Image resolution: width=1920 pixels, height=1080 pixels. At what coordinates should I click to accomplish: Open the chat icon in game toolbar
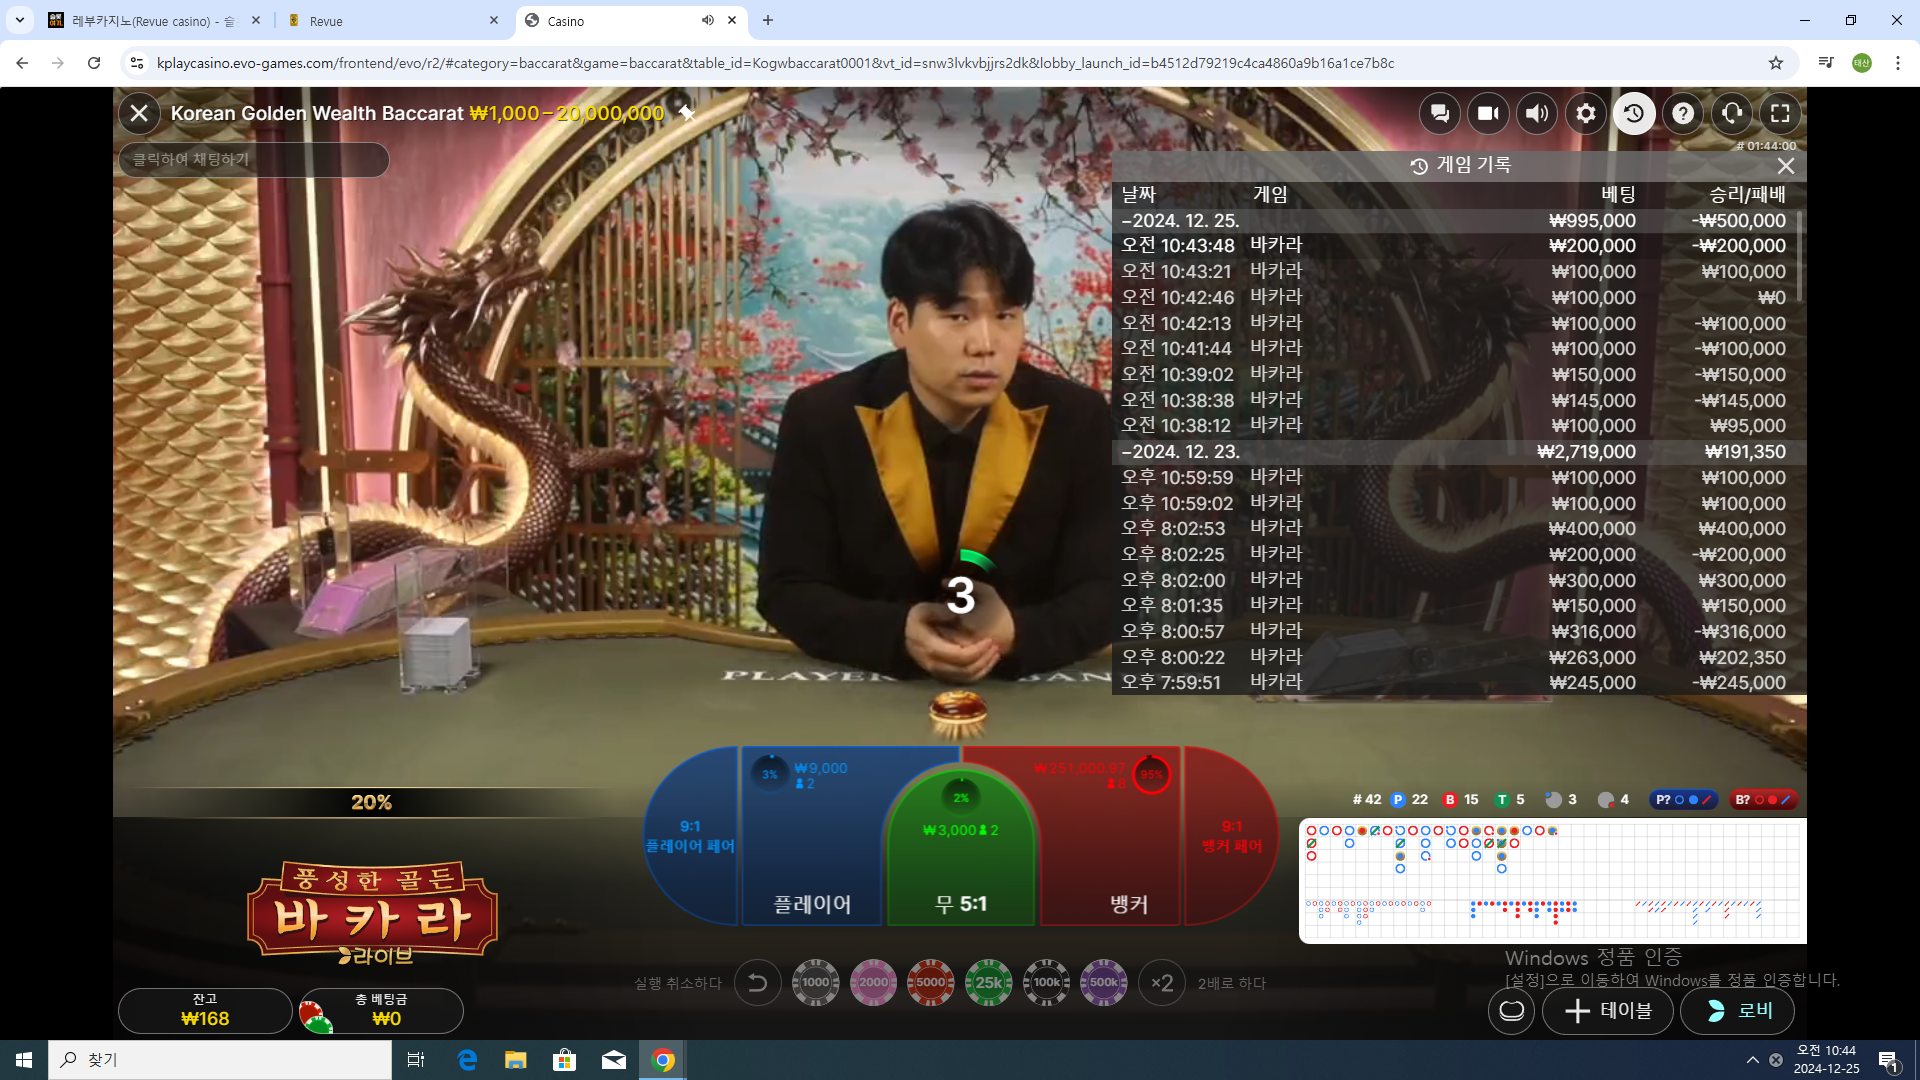tap(1440, 113)
